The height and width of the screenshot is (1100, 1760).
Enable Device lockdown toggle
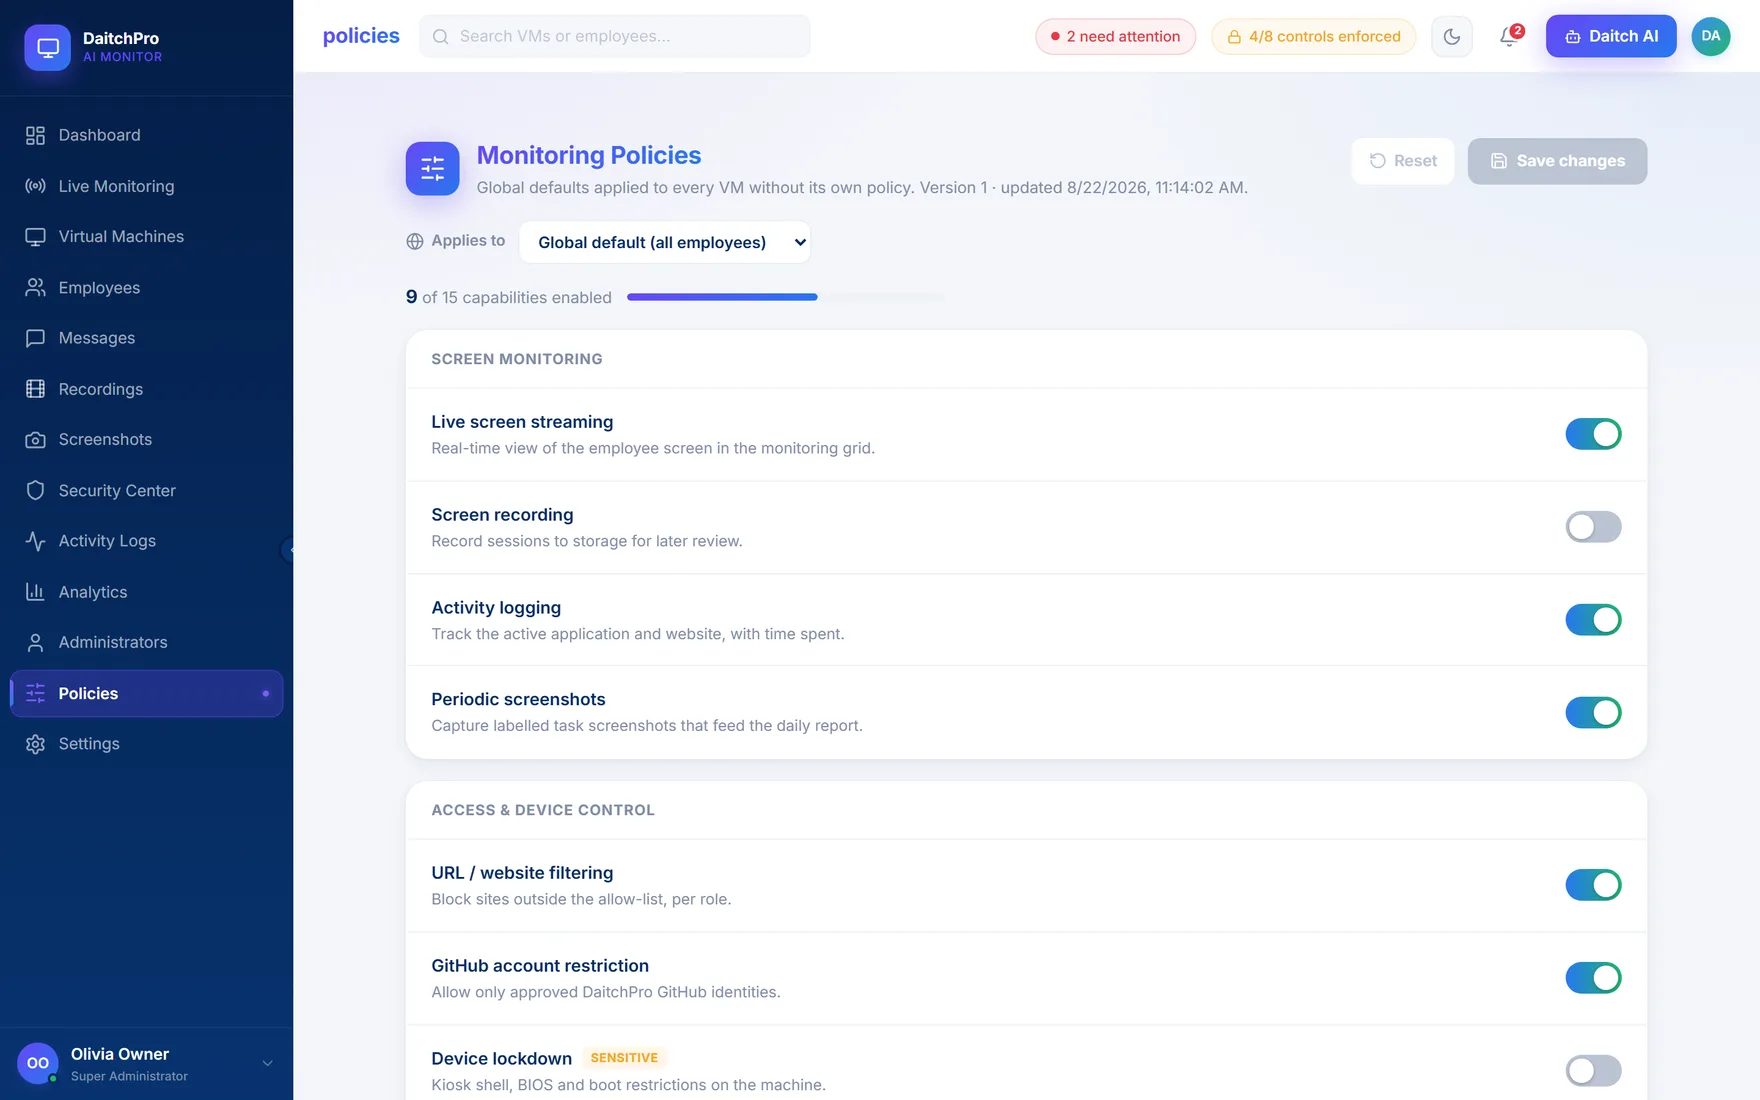coord(1593,1071)
